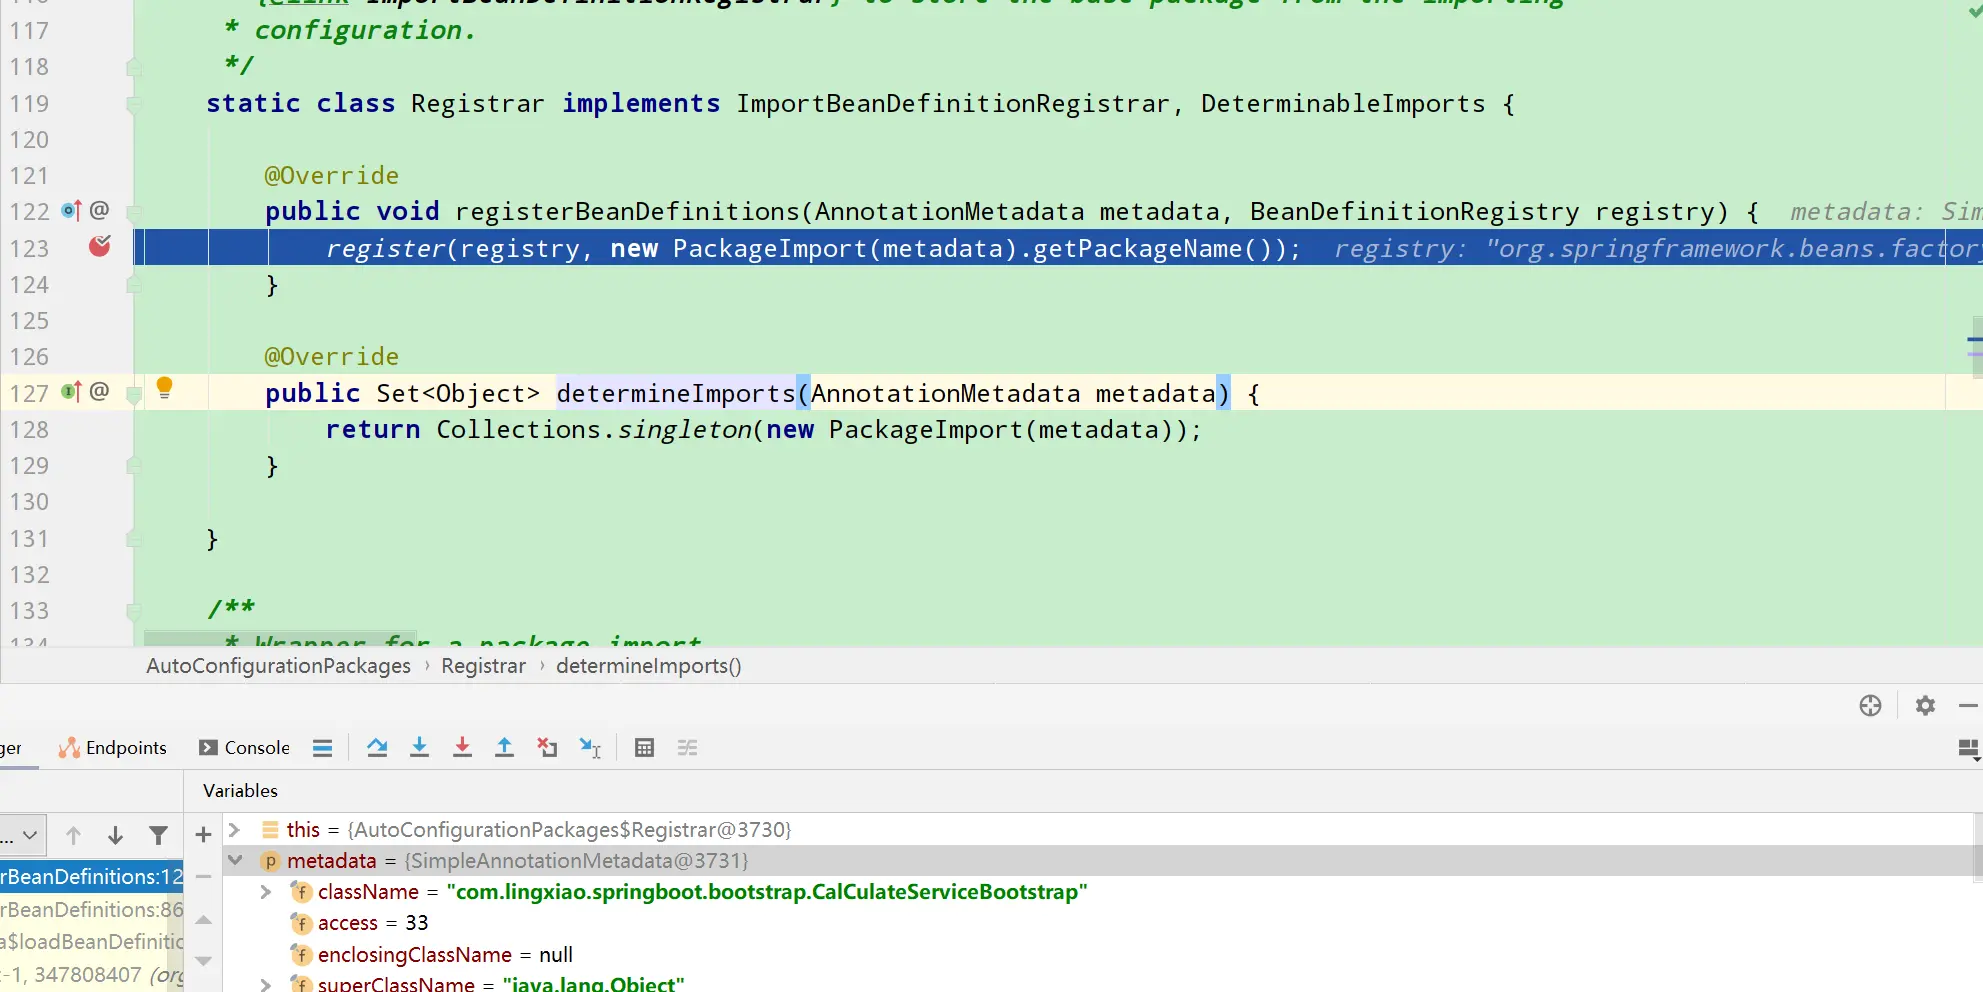This screenshot has height=992, width=1983.
Task: Click the Trace Current Stream Chain icon
Action: point(688,748)
